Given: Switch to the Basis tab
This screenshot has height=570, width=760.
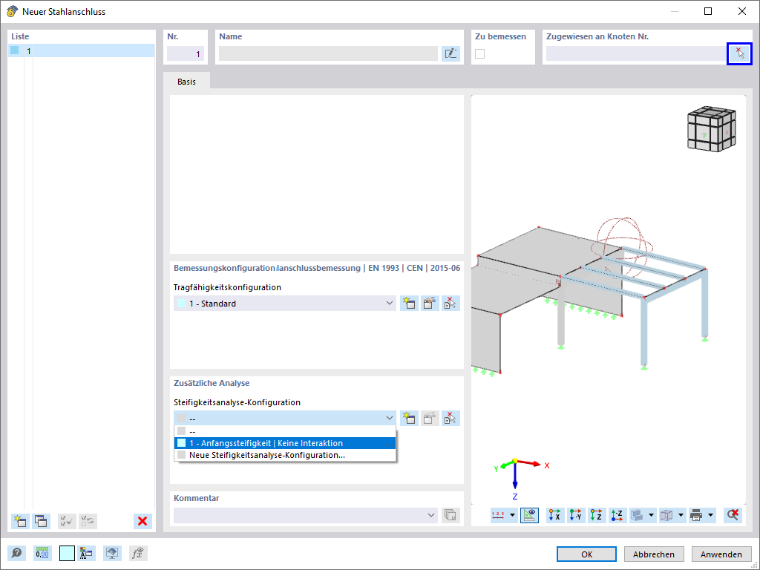Looking at the screenshot, I should coord(187,81).
